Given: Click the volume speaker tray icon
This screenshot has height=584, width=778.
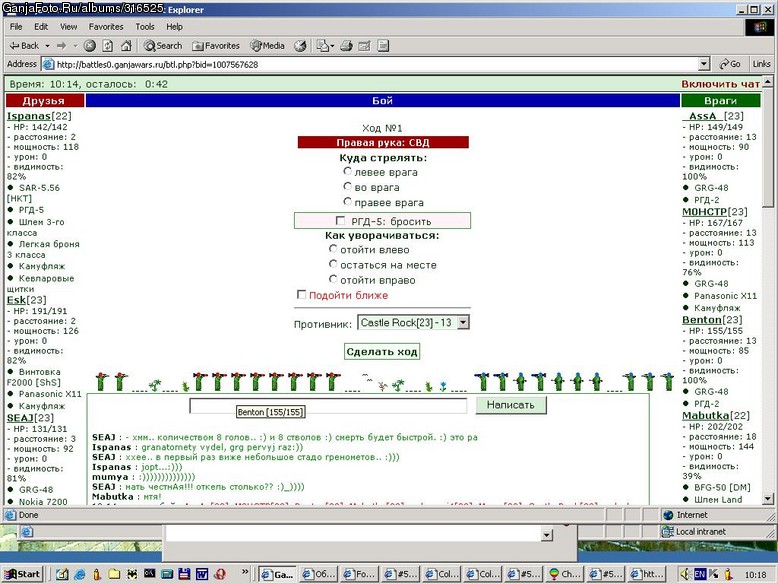Looking at the screenshot, I should 685,574.
